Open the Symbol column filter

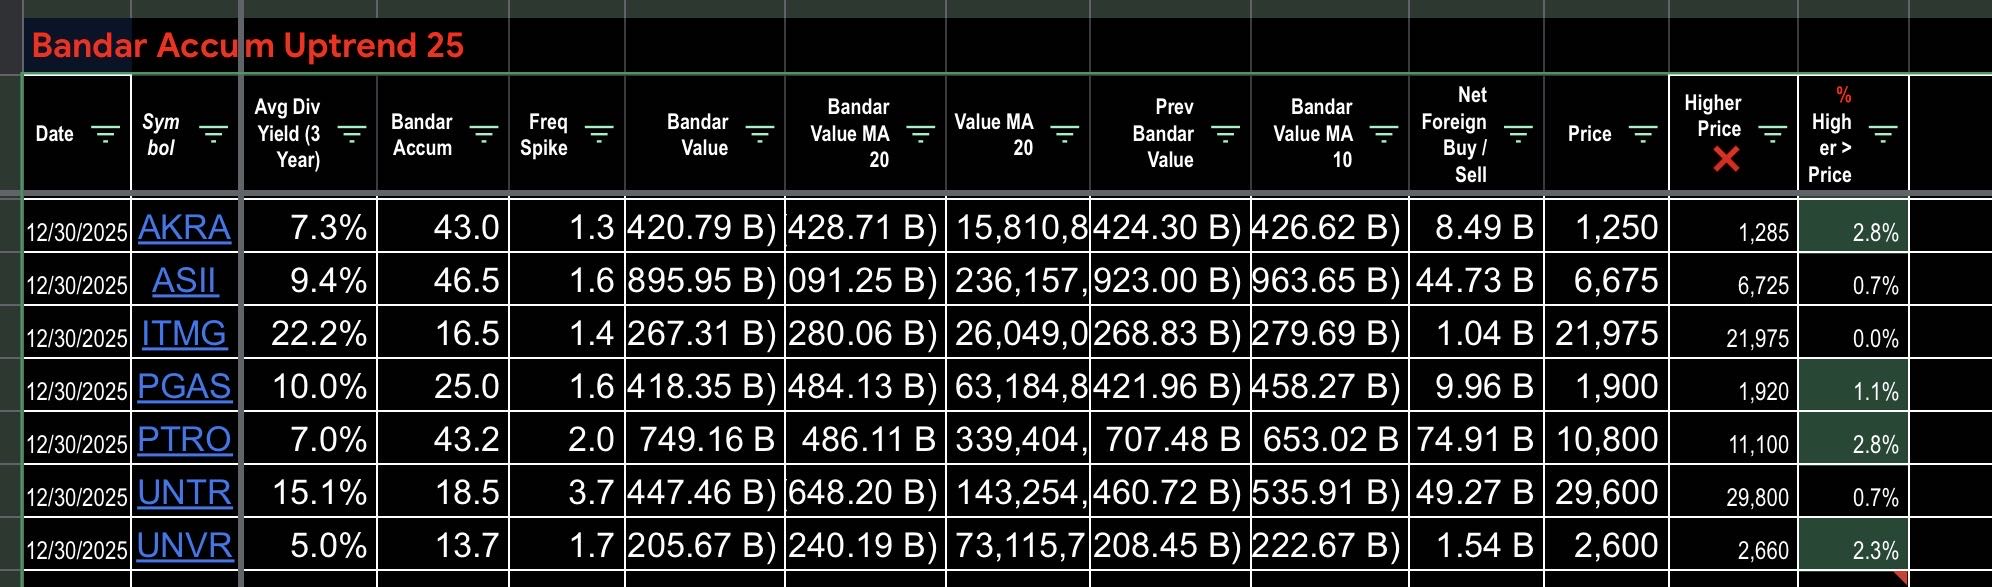(213, 134)
